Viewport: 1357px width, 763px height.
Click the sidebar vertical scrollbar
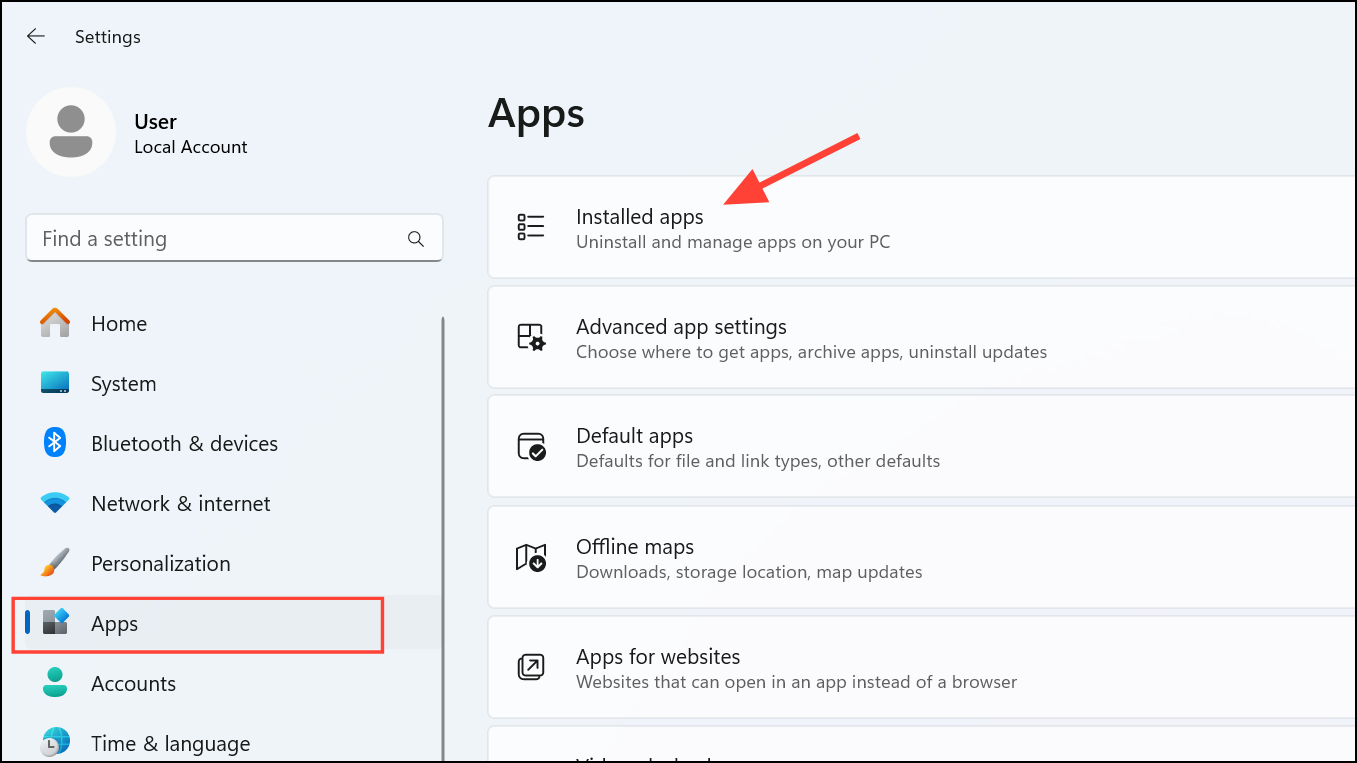pyautogui.click(x=443, y=539)
